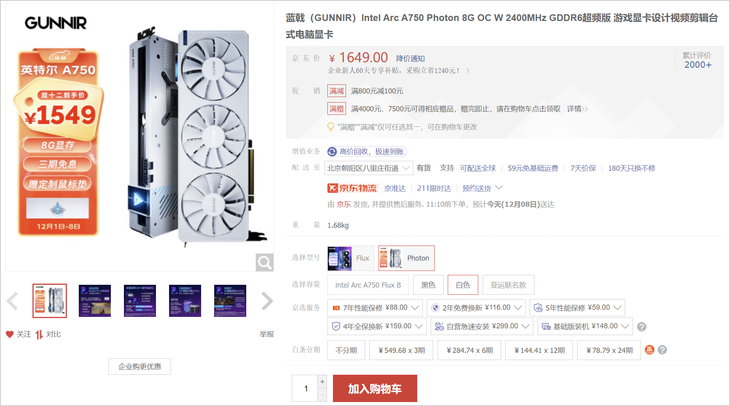Click the compare arrows icon

[39, 334]
